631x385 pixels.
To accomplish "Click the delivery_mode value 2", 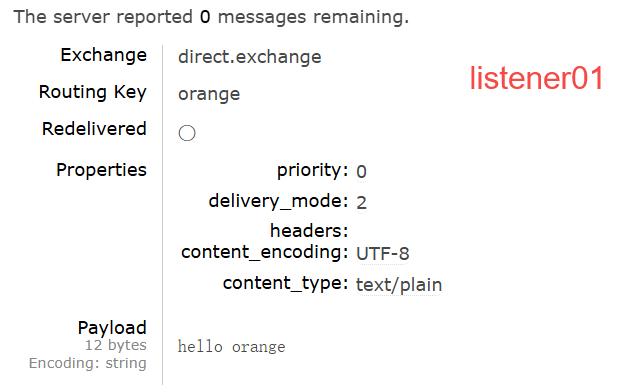I will coord(361,202).
